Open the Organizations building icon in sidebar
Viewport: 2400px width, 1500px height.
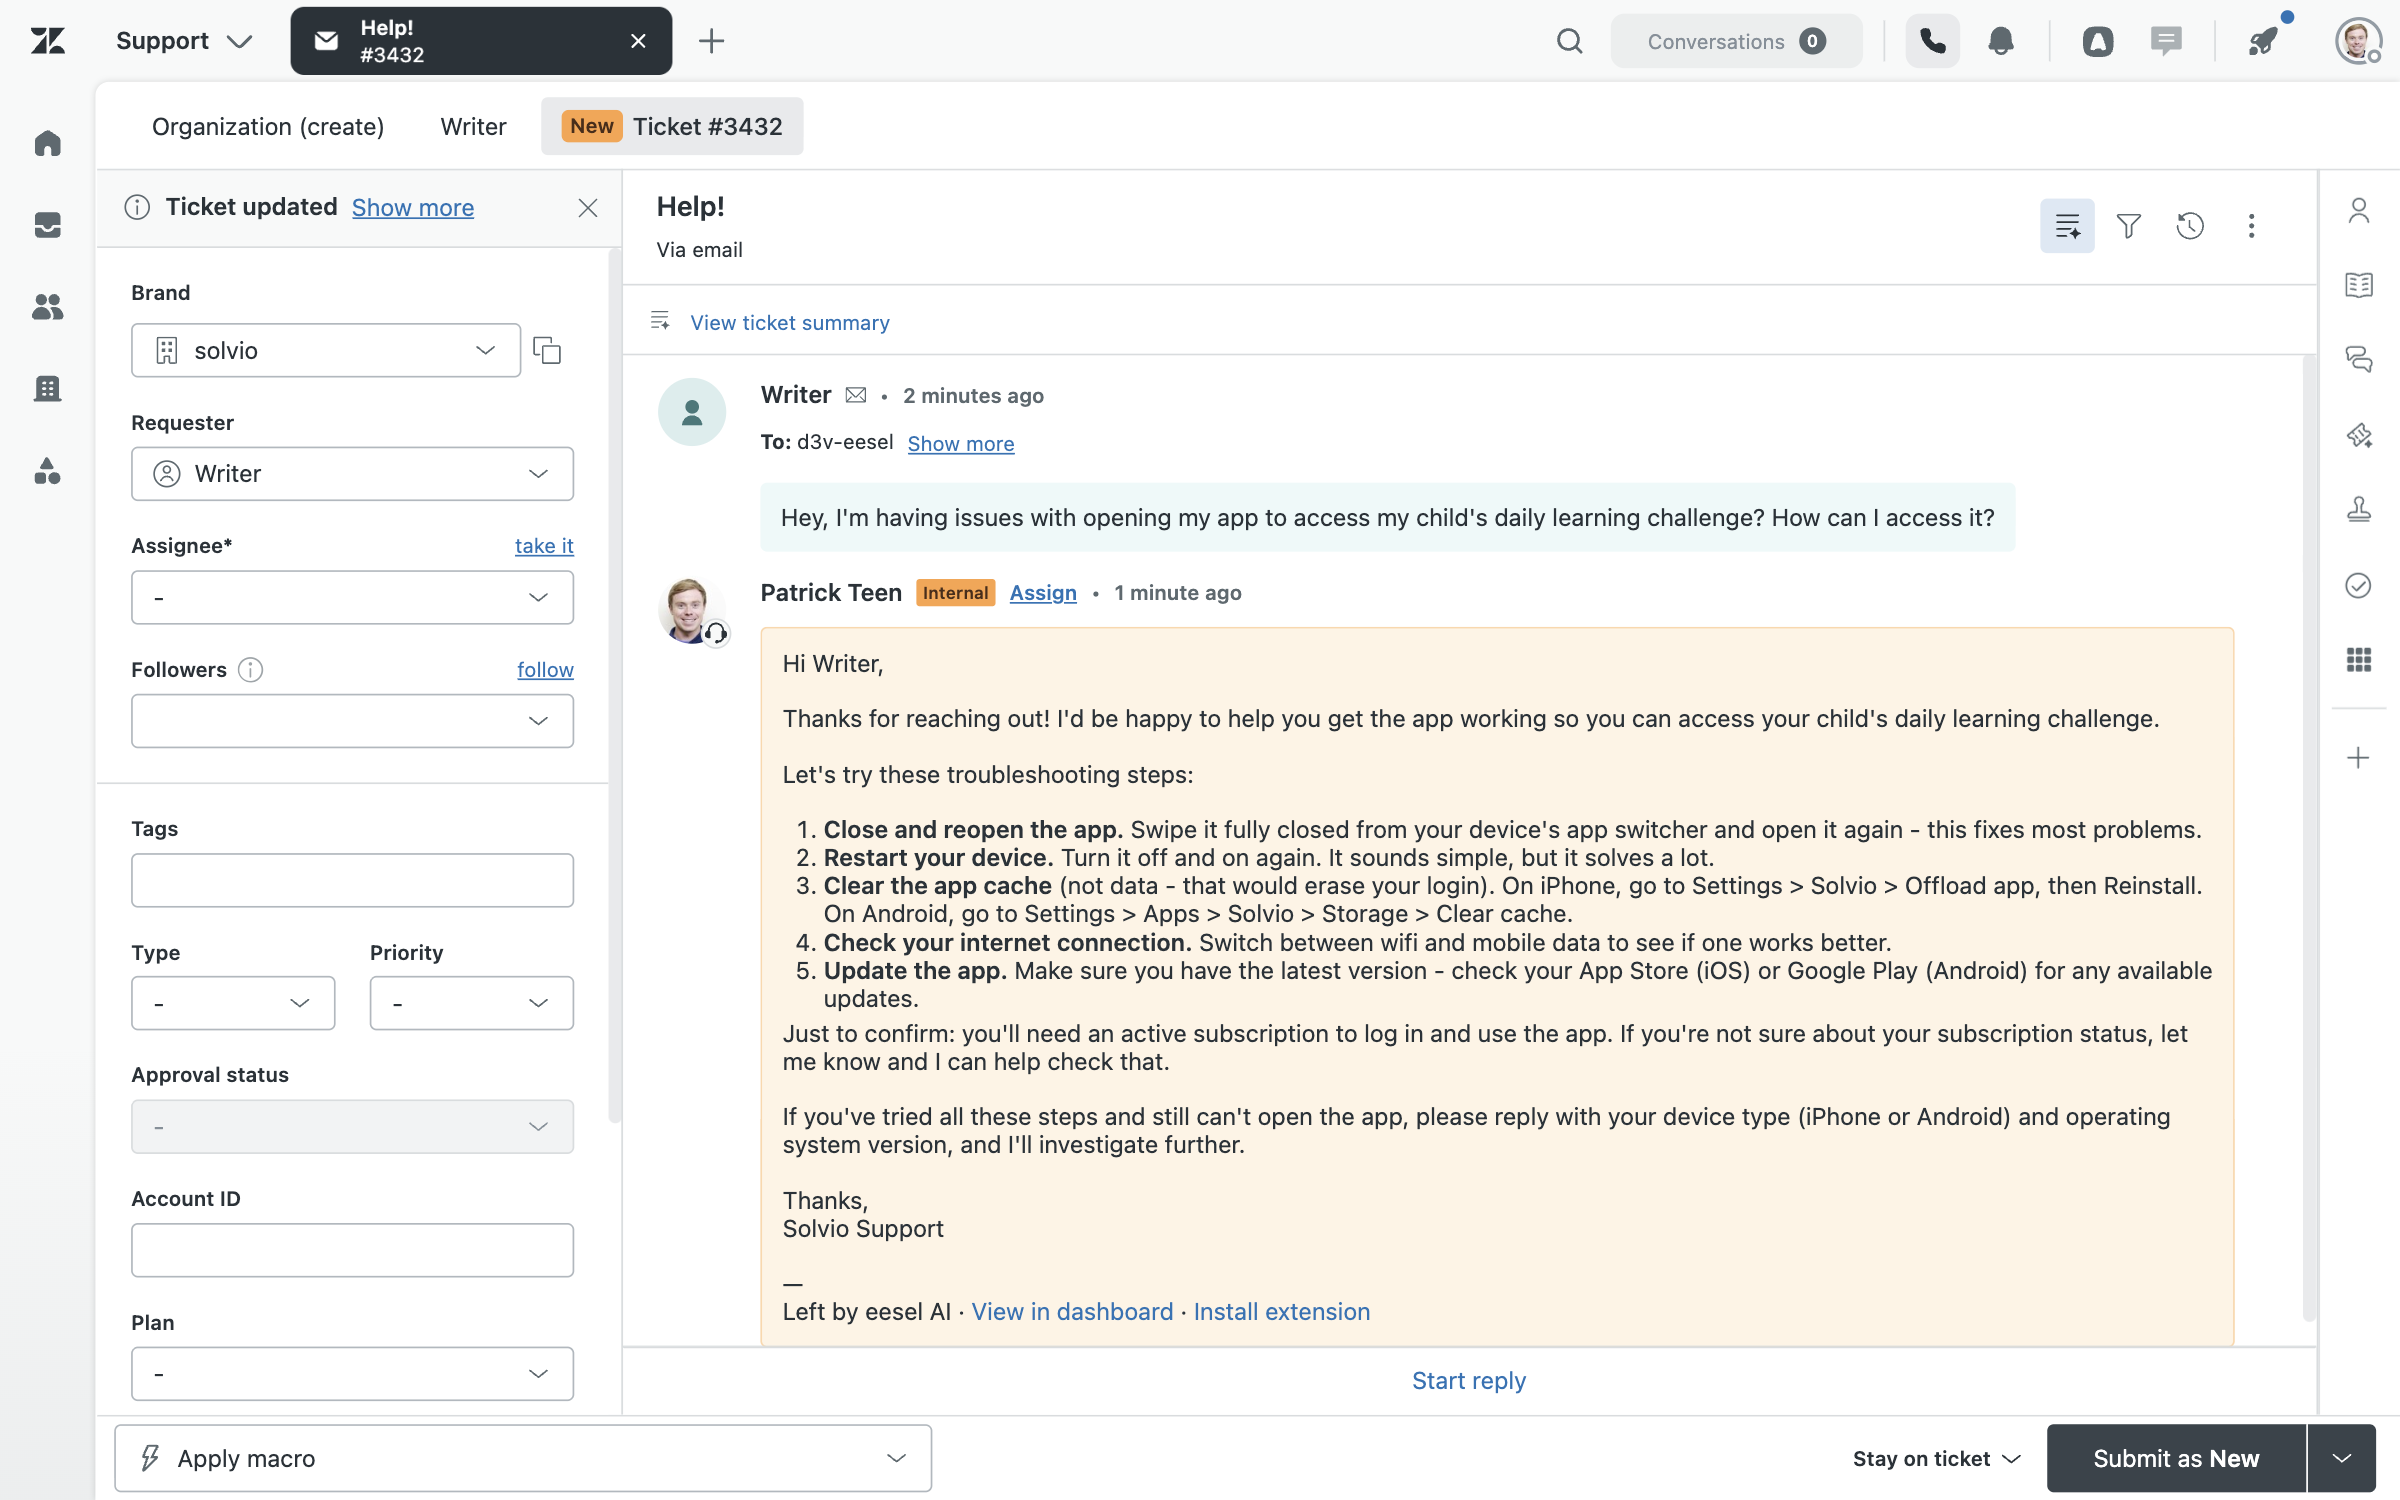[47, 388]
